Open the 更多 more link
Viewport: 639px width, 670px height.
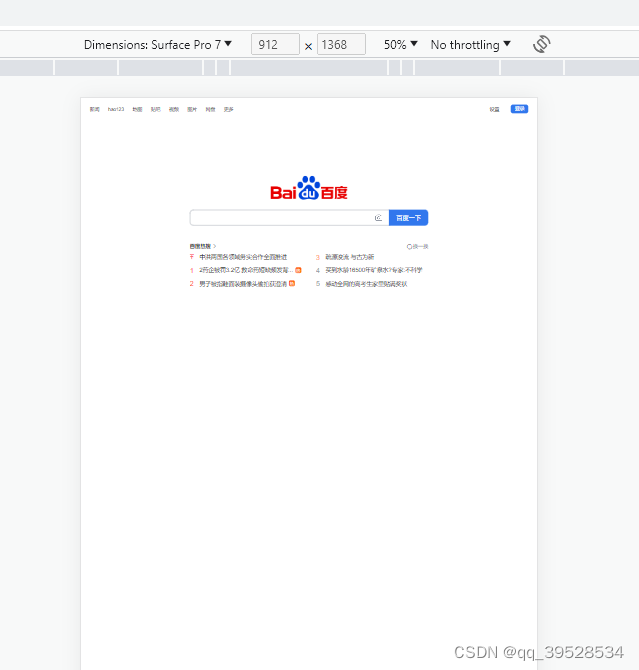coord(229,109)
